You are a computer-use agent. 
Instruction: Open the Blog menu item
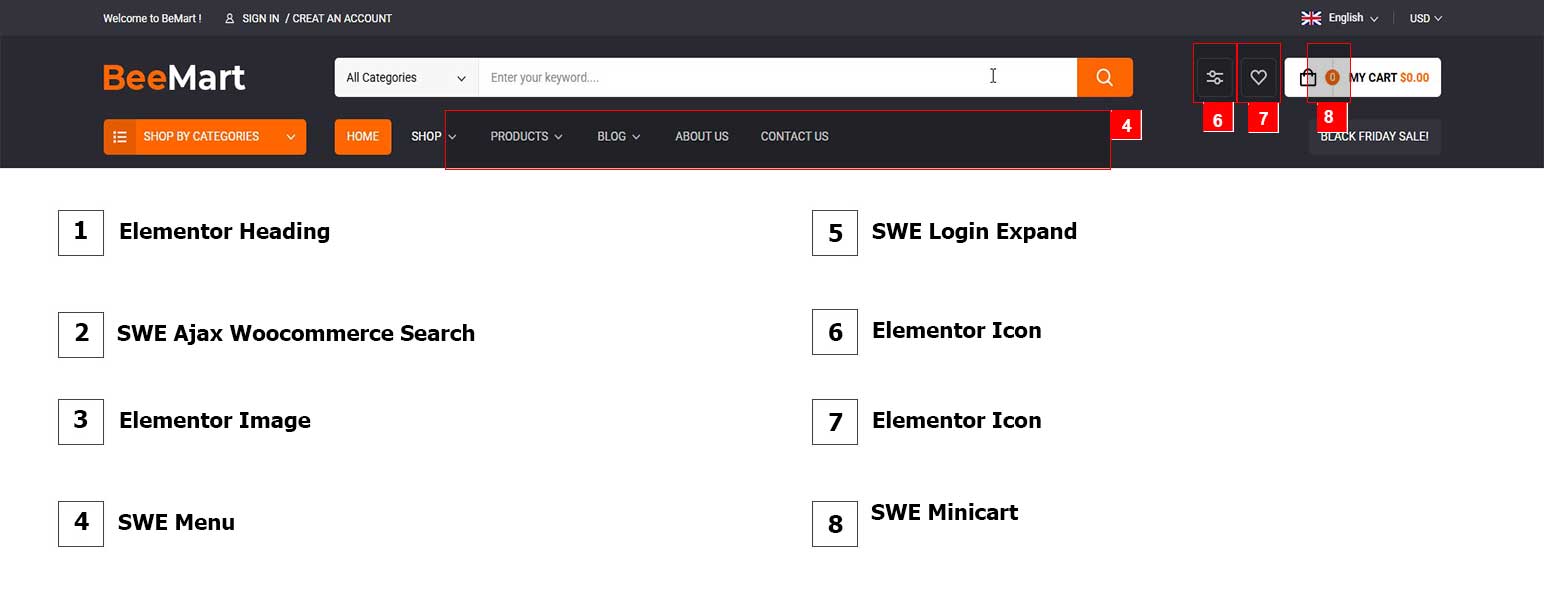coord(618,137)
